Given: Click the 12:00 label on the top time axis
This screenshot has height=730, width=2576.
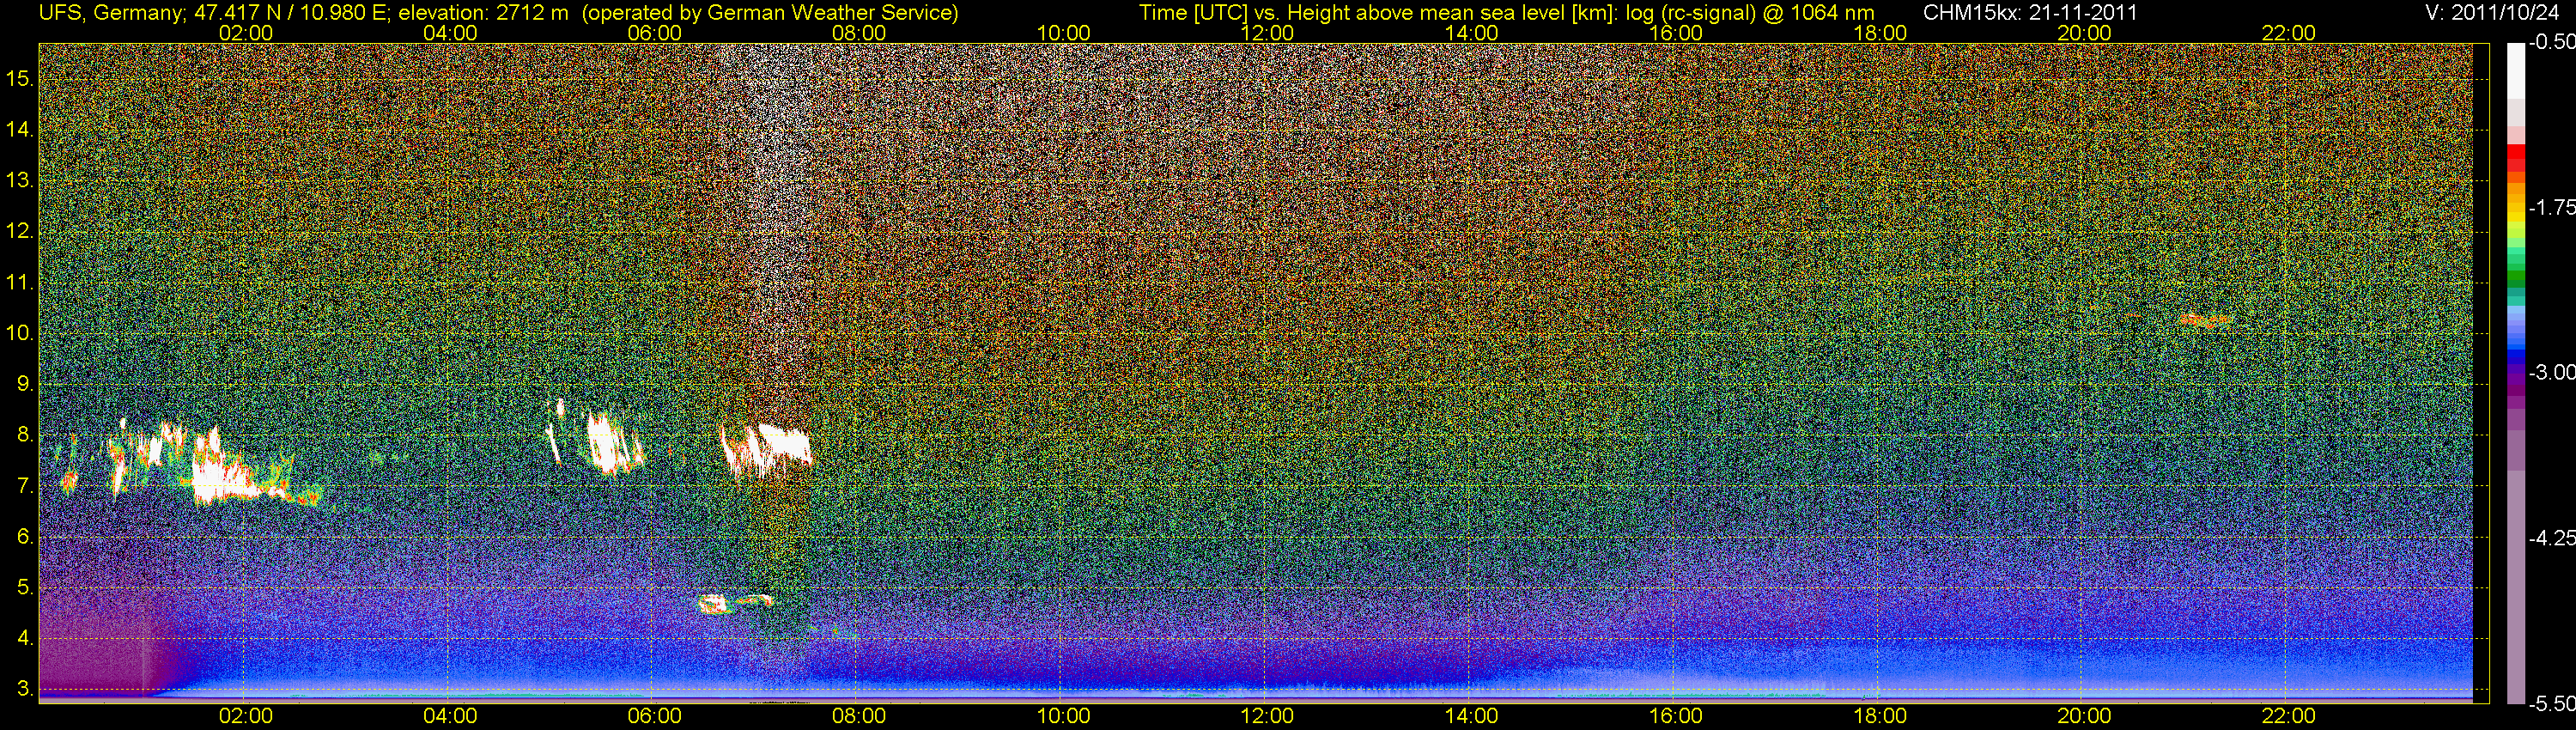Looking at the screenshot, I should point(1267,33).
